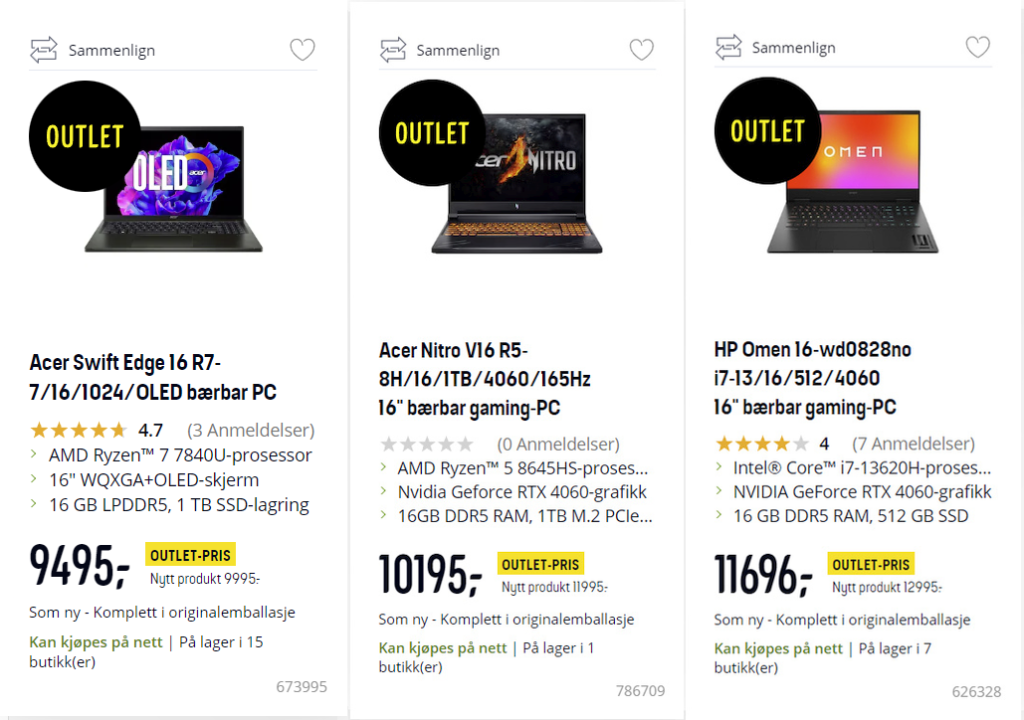View the 3 Anmeldelser reviews link
This screenshot has width=1024, height=720.
pyautogui.click(x=251, y=431)
